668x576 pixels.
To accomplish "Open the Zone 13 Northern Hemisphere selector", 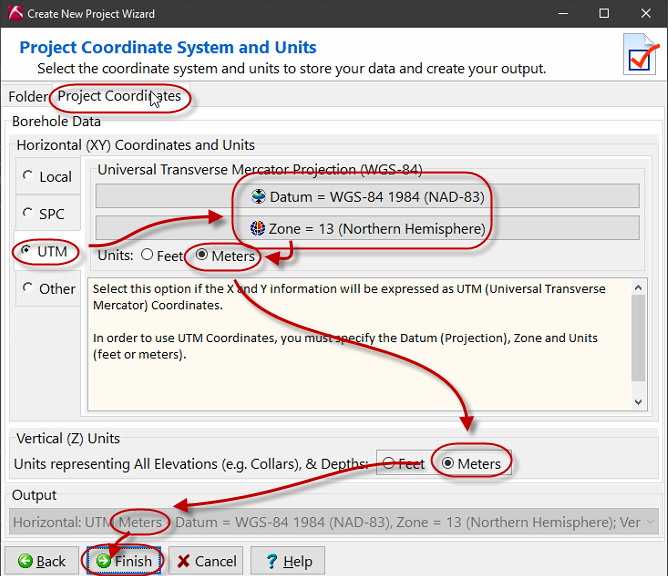I will [x=367, y=229].
